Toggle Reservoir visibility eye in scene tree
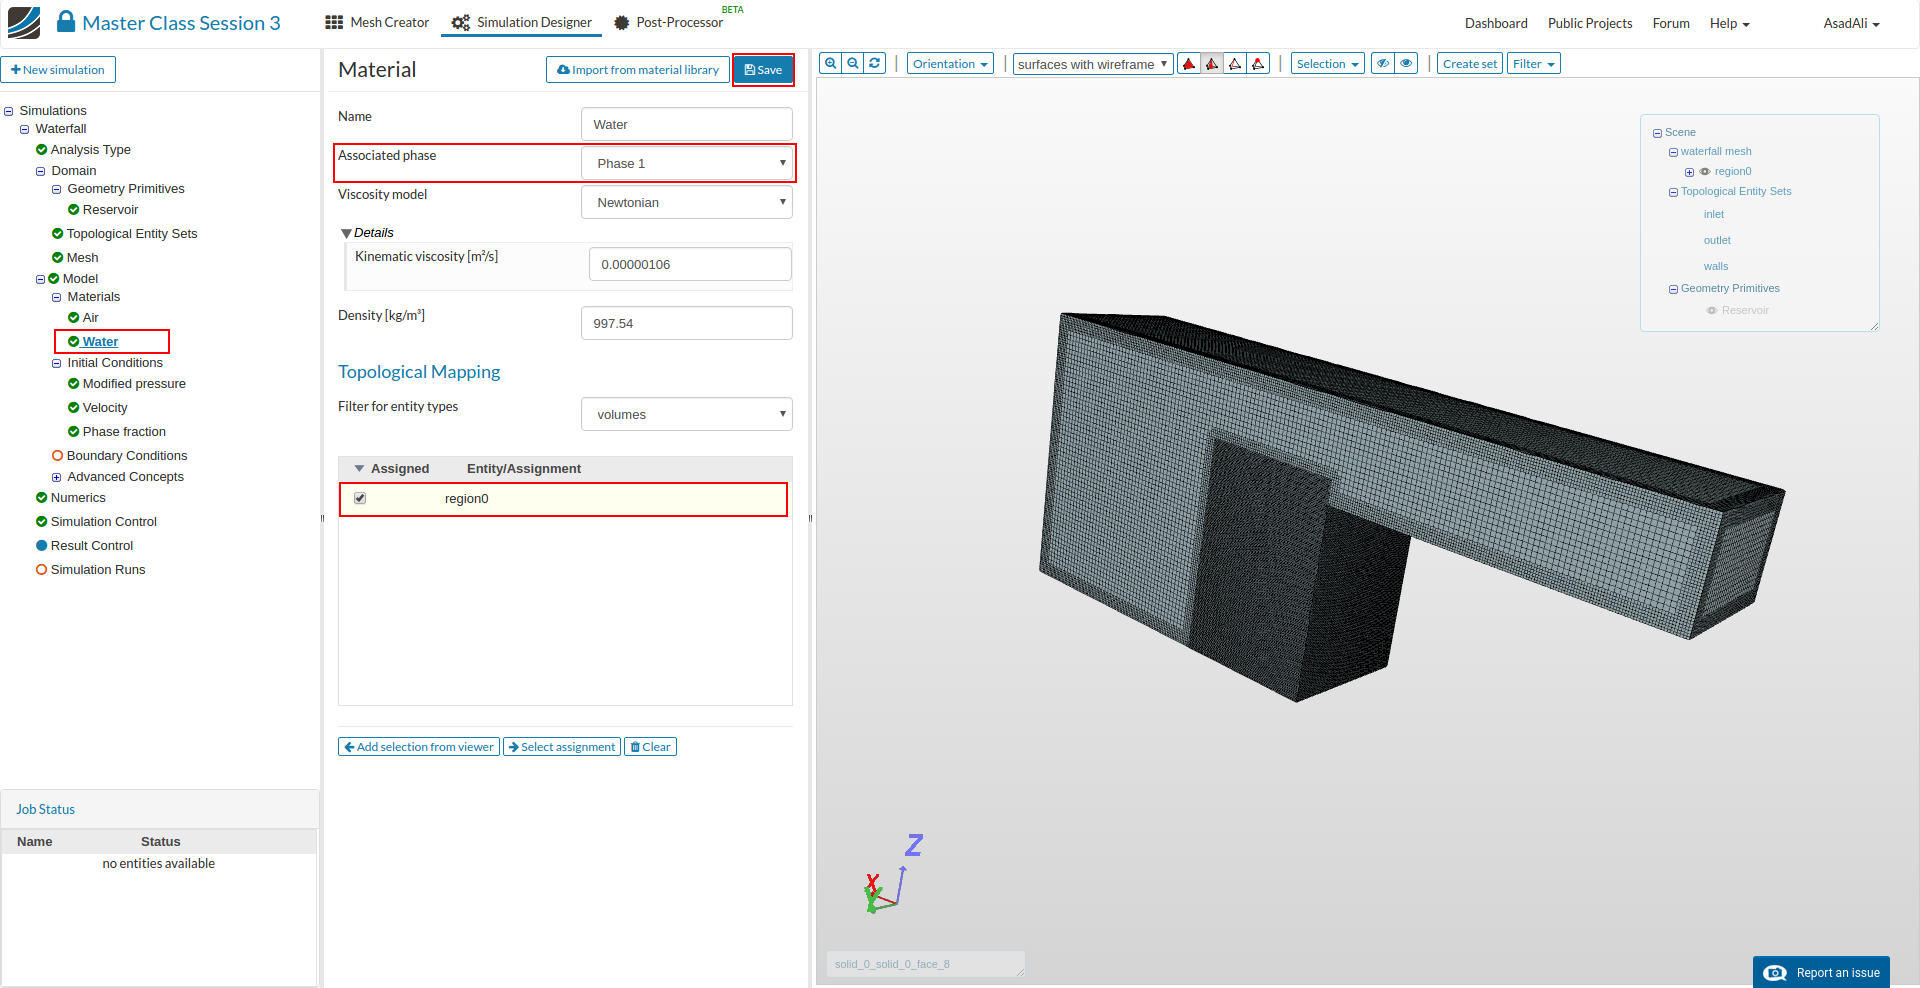Image resolution: width=1920 pixels, height=988 pixels. pyautogui.click(x=1712, y=311)
